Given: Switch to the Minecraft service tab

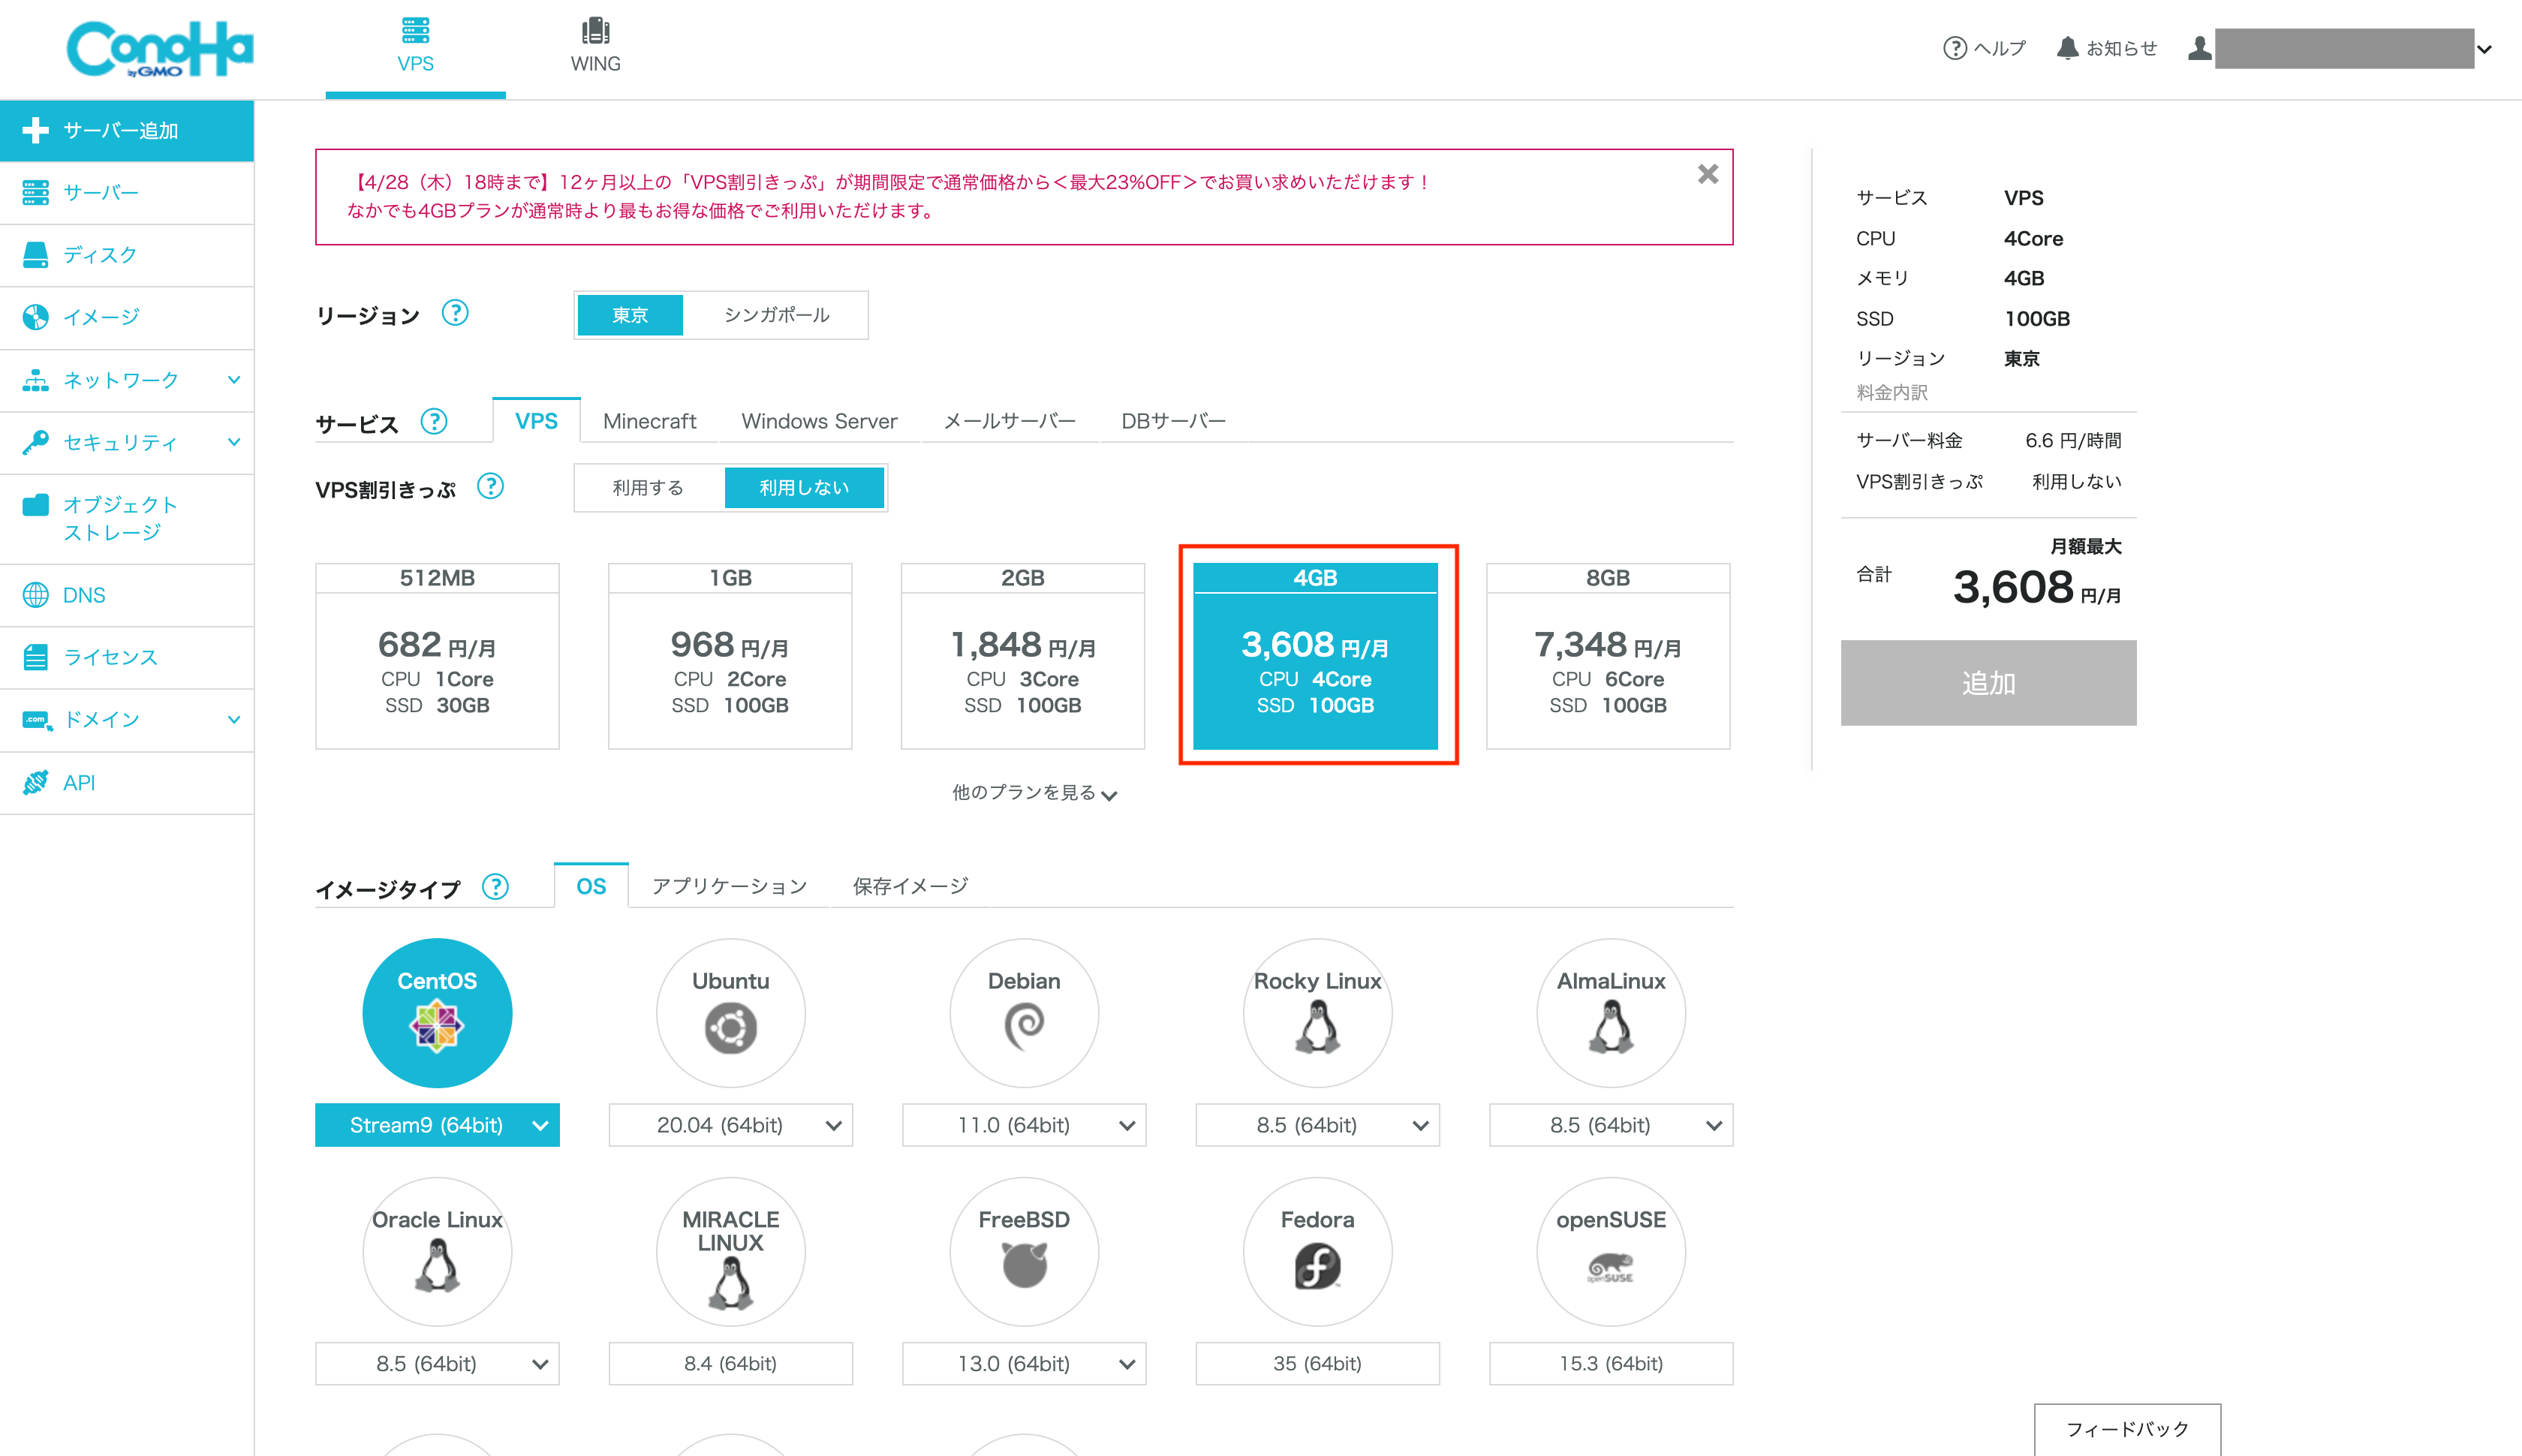Looking at the screenshot, I should click(x=649, y=421).
